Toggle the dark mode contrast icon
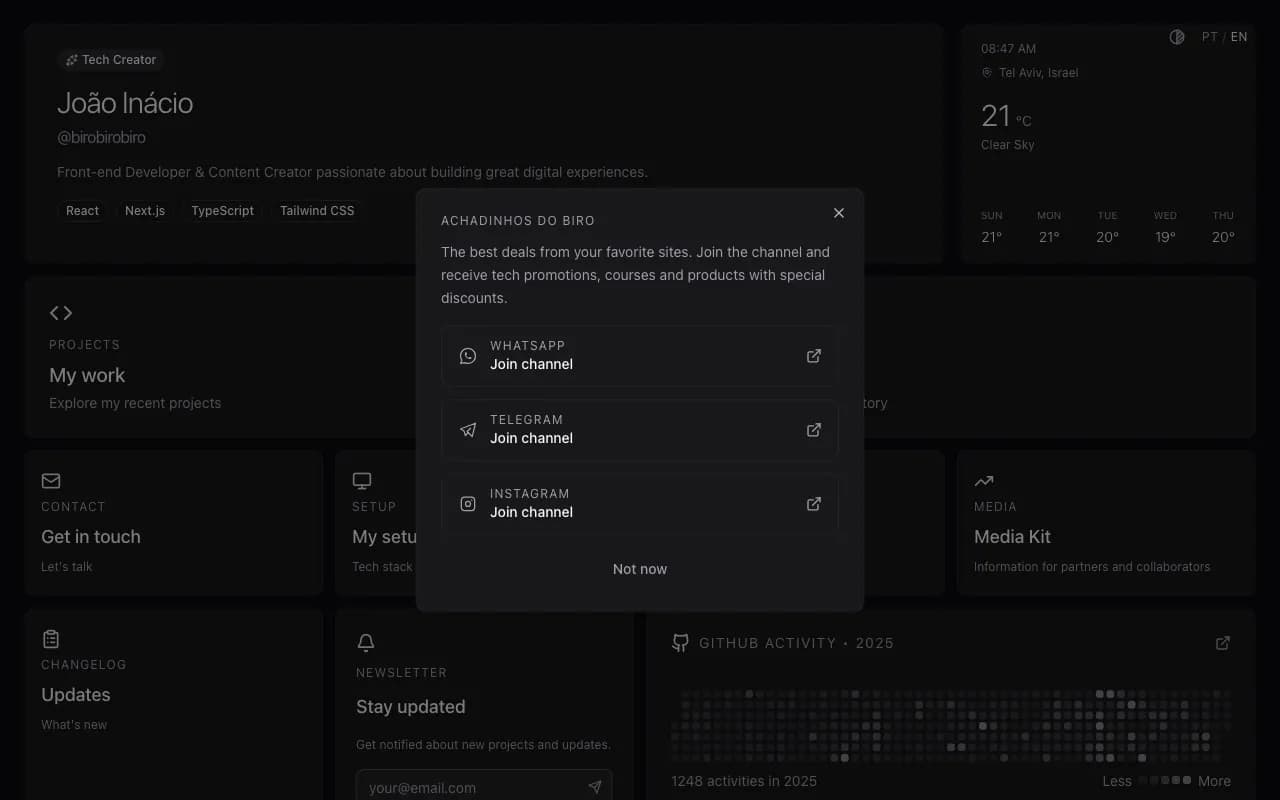This screenshot has height=800, width=1280. click(1177, 36)
